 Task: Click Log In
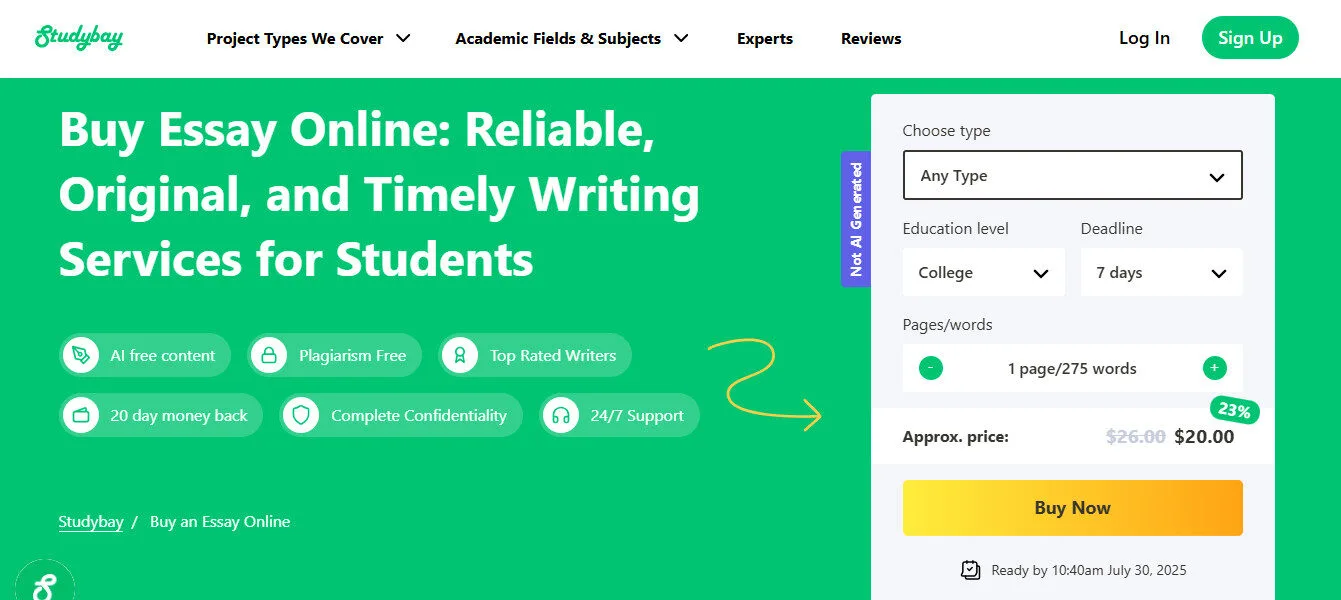(1144, 38)
